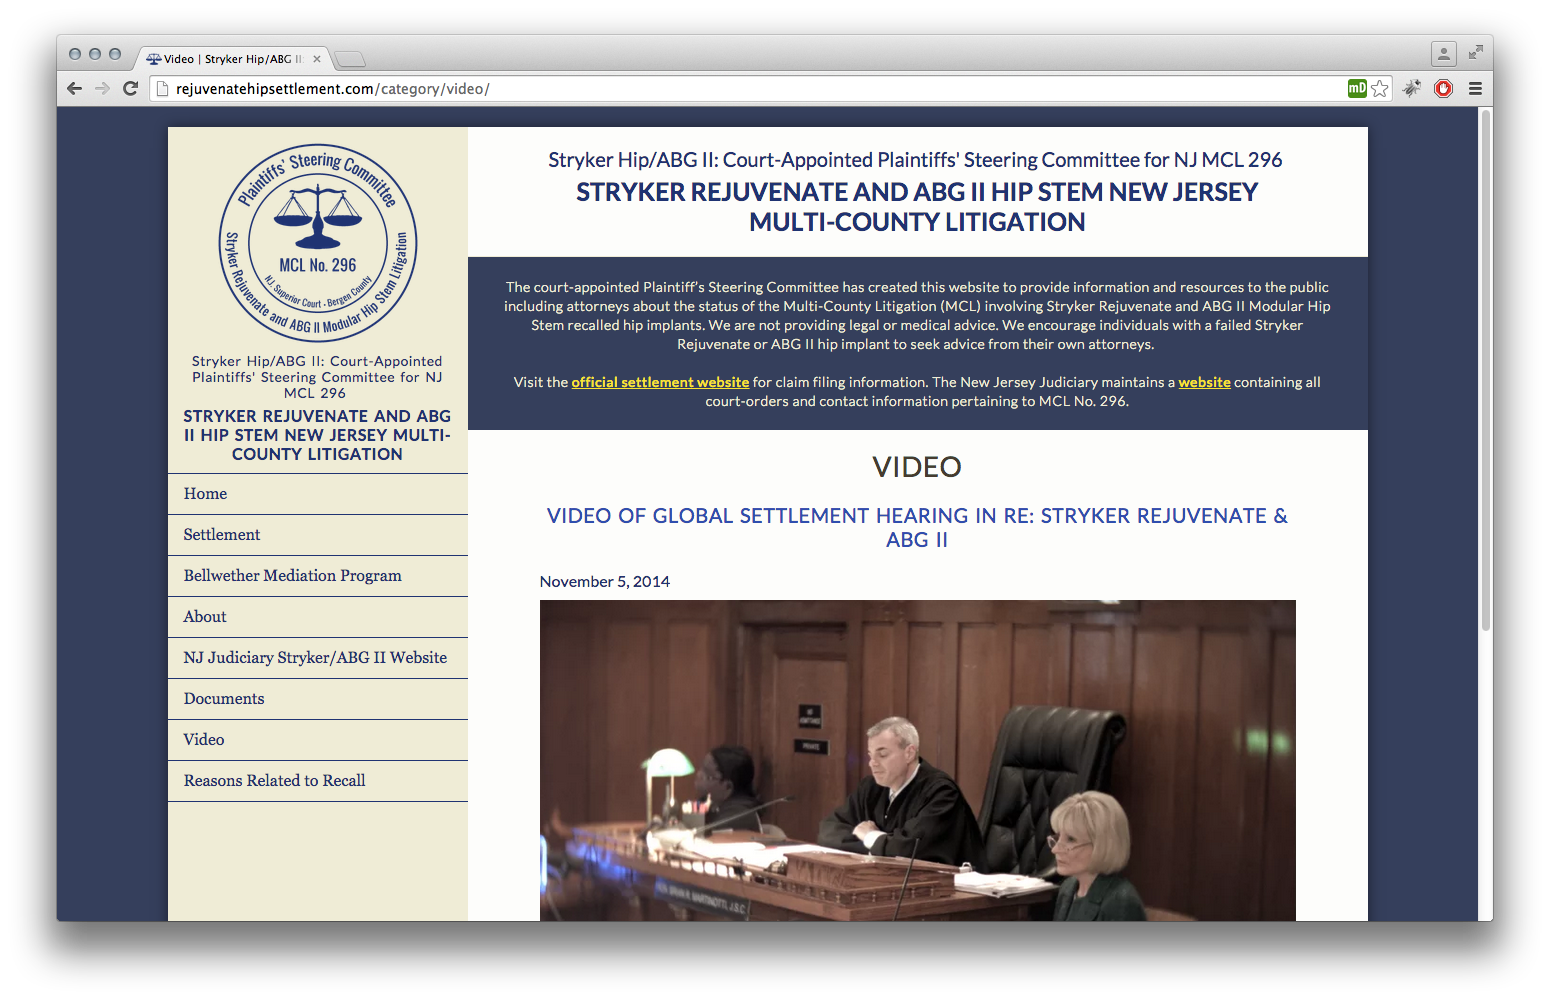
Task: Open the Chrome hamburger menu
Action: pos(1476,88)
